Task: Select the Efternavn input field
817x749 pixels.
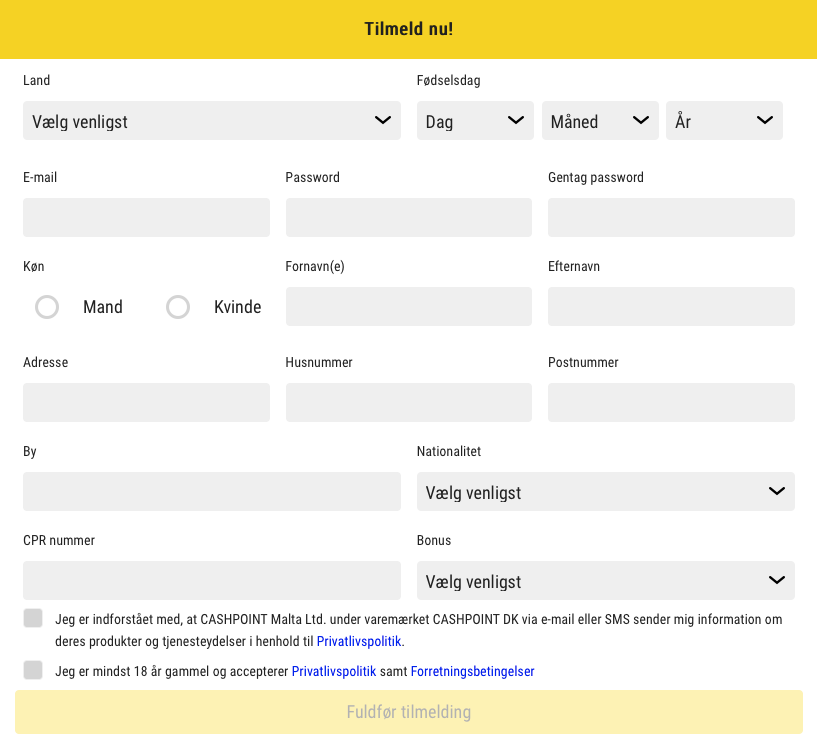Action: 671,307
